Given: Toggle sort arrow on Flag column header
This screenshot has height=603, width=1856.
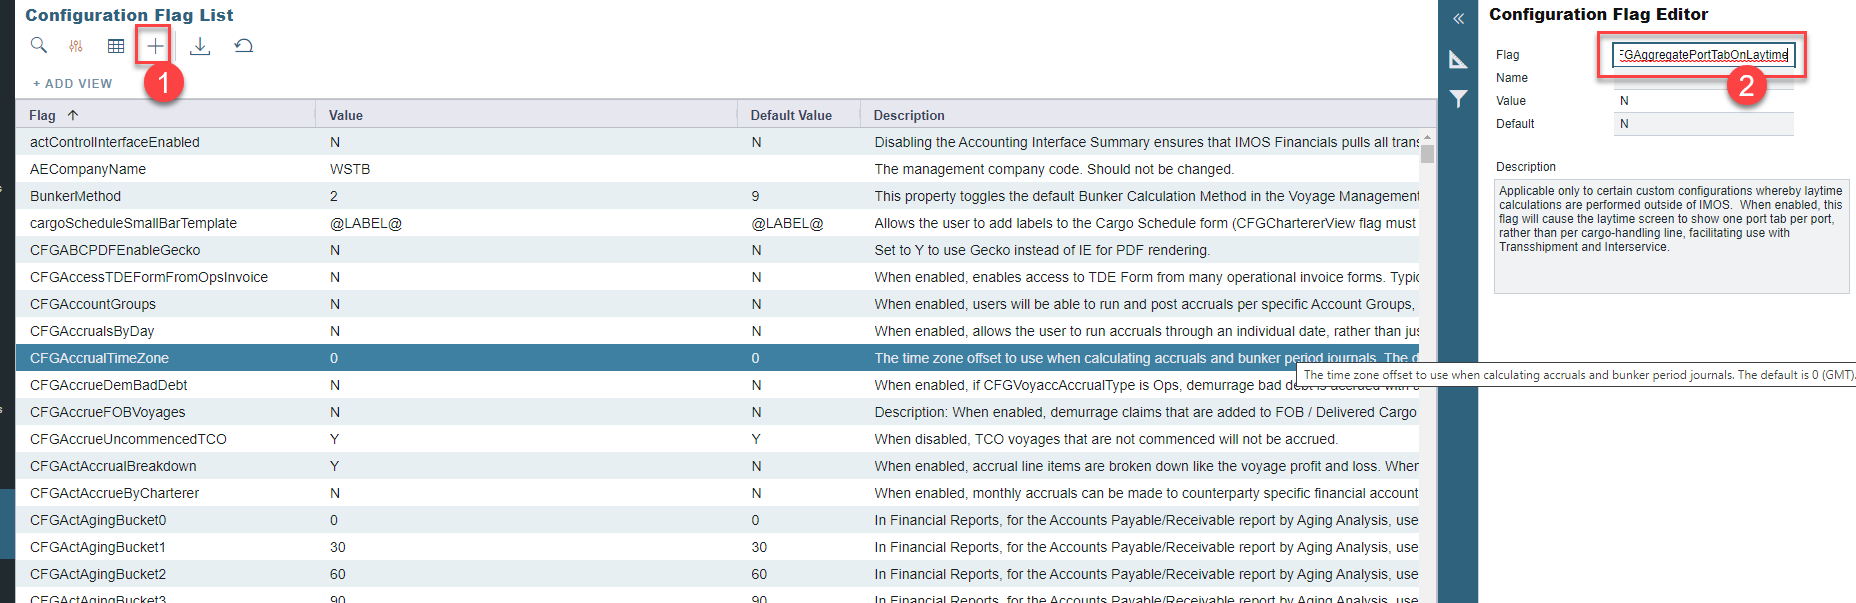Looking at the screenshot, I should point(73,115).
